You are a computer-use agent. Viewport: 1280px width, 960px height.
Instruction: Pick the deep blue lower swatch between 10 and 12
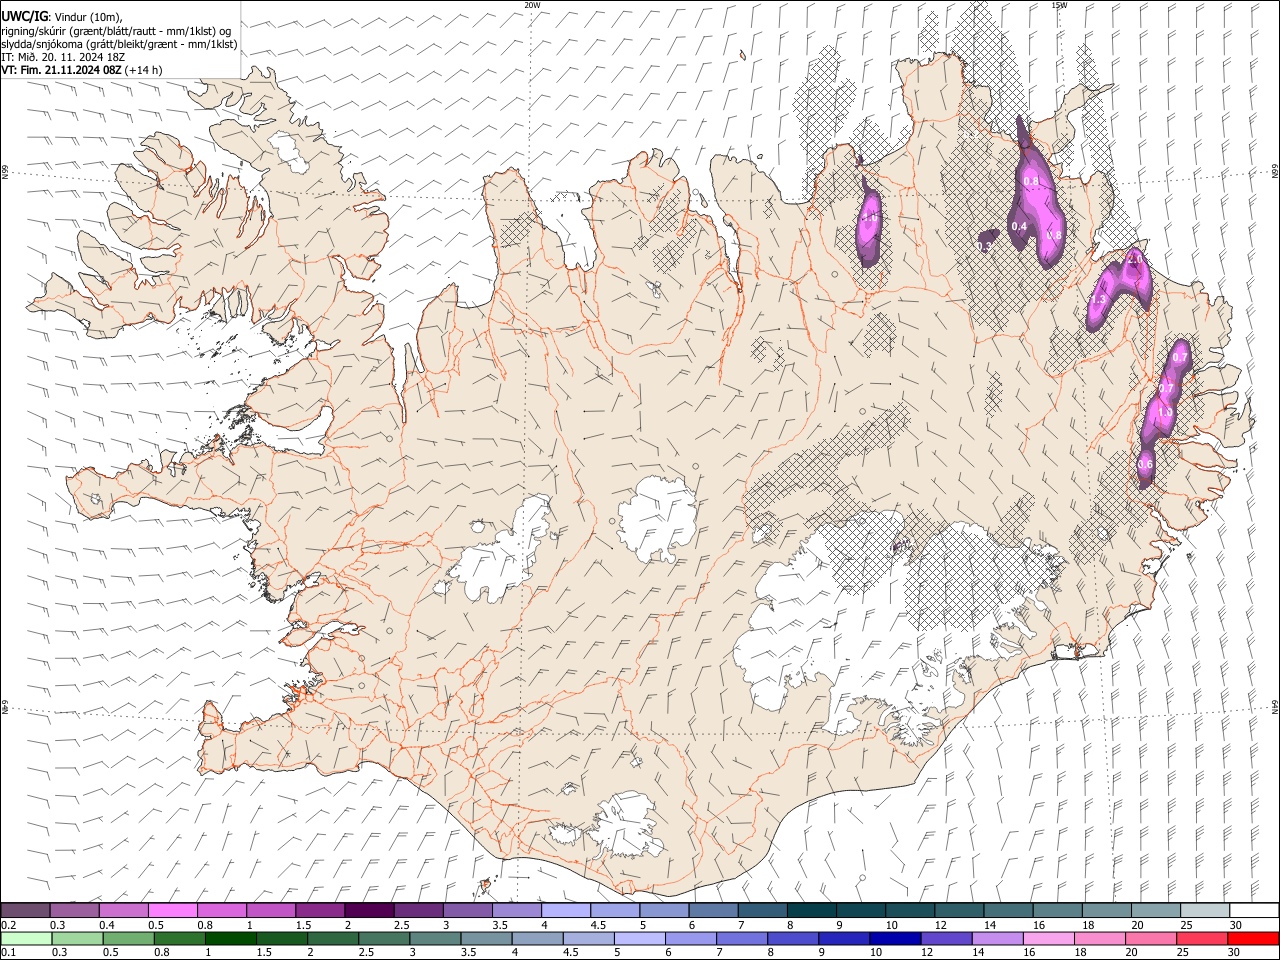coord(896,938)
